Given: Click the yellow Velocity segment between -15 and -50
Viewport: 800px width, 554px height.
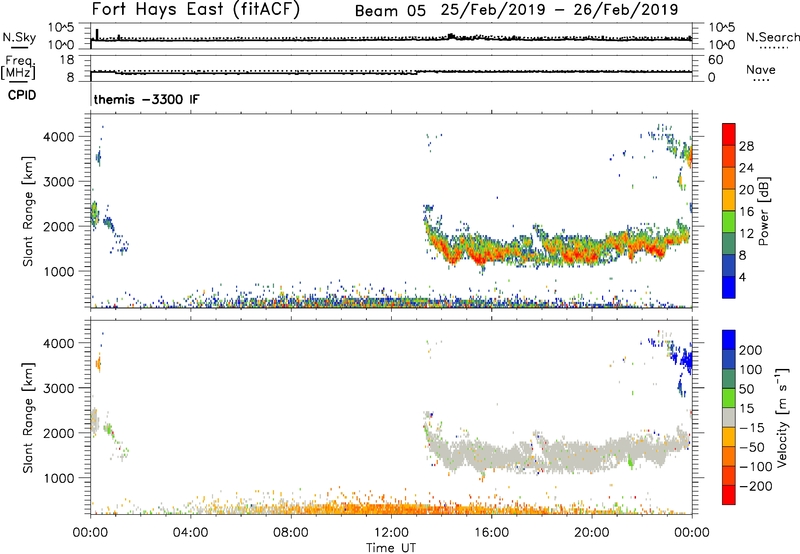Looking at the screenshot, I should click(729, 437).
